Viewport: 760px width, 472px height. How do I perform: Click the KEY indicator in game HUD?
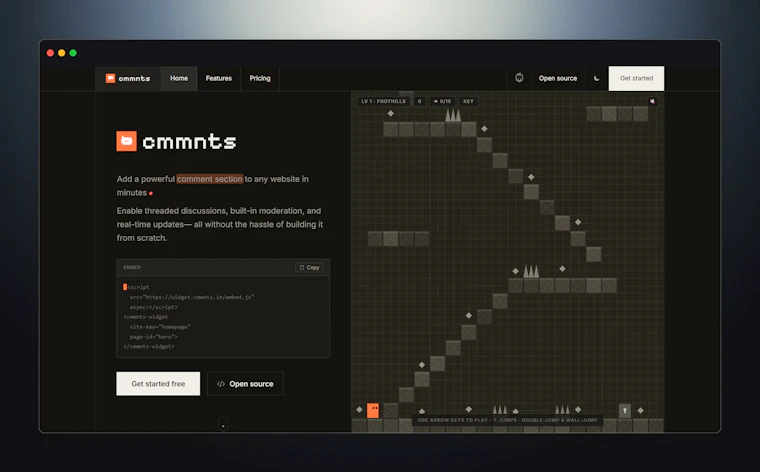tap(468, 101)
